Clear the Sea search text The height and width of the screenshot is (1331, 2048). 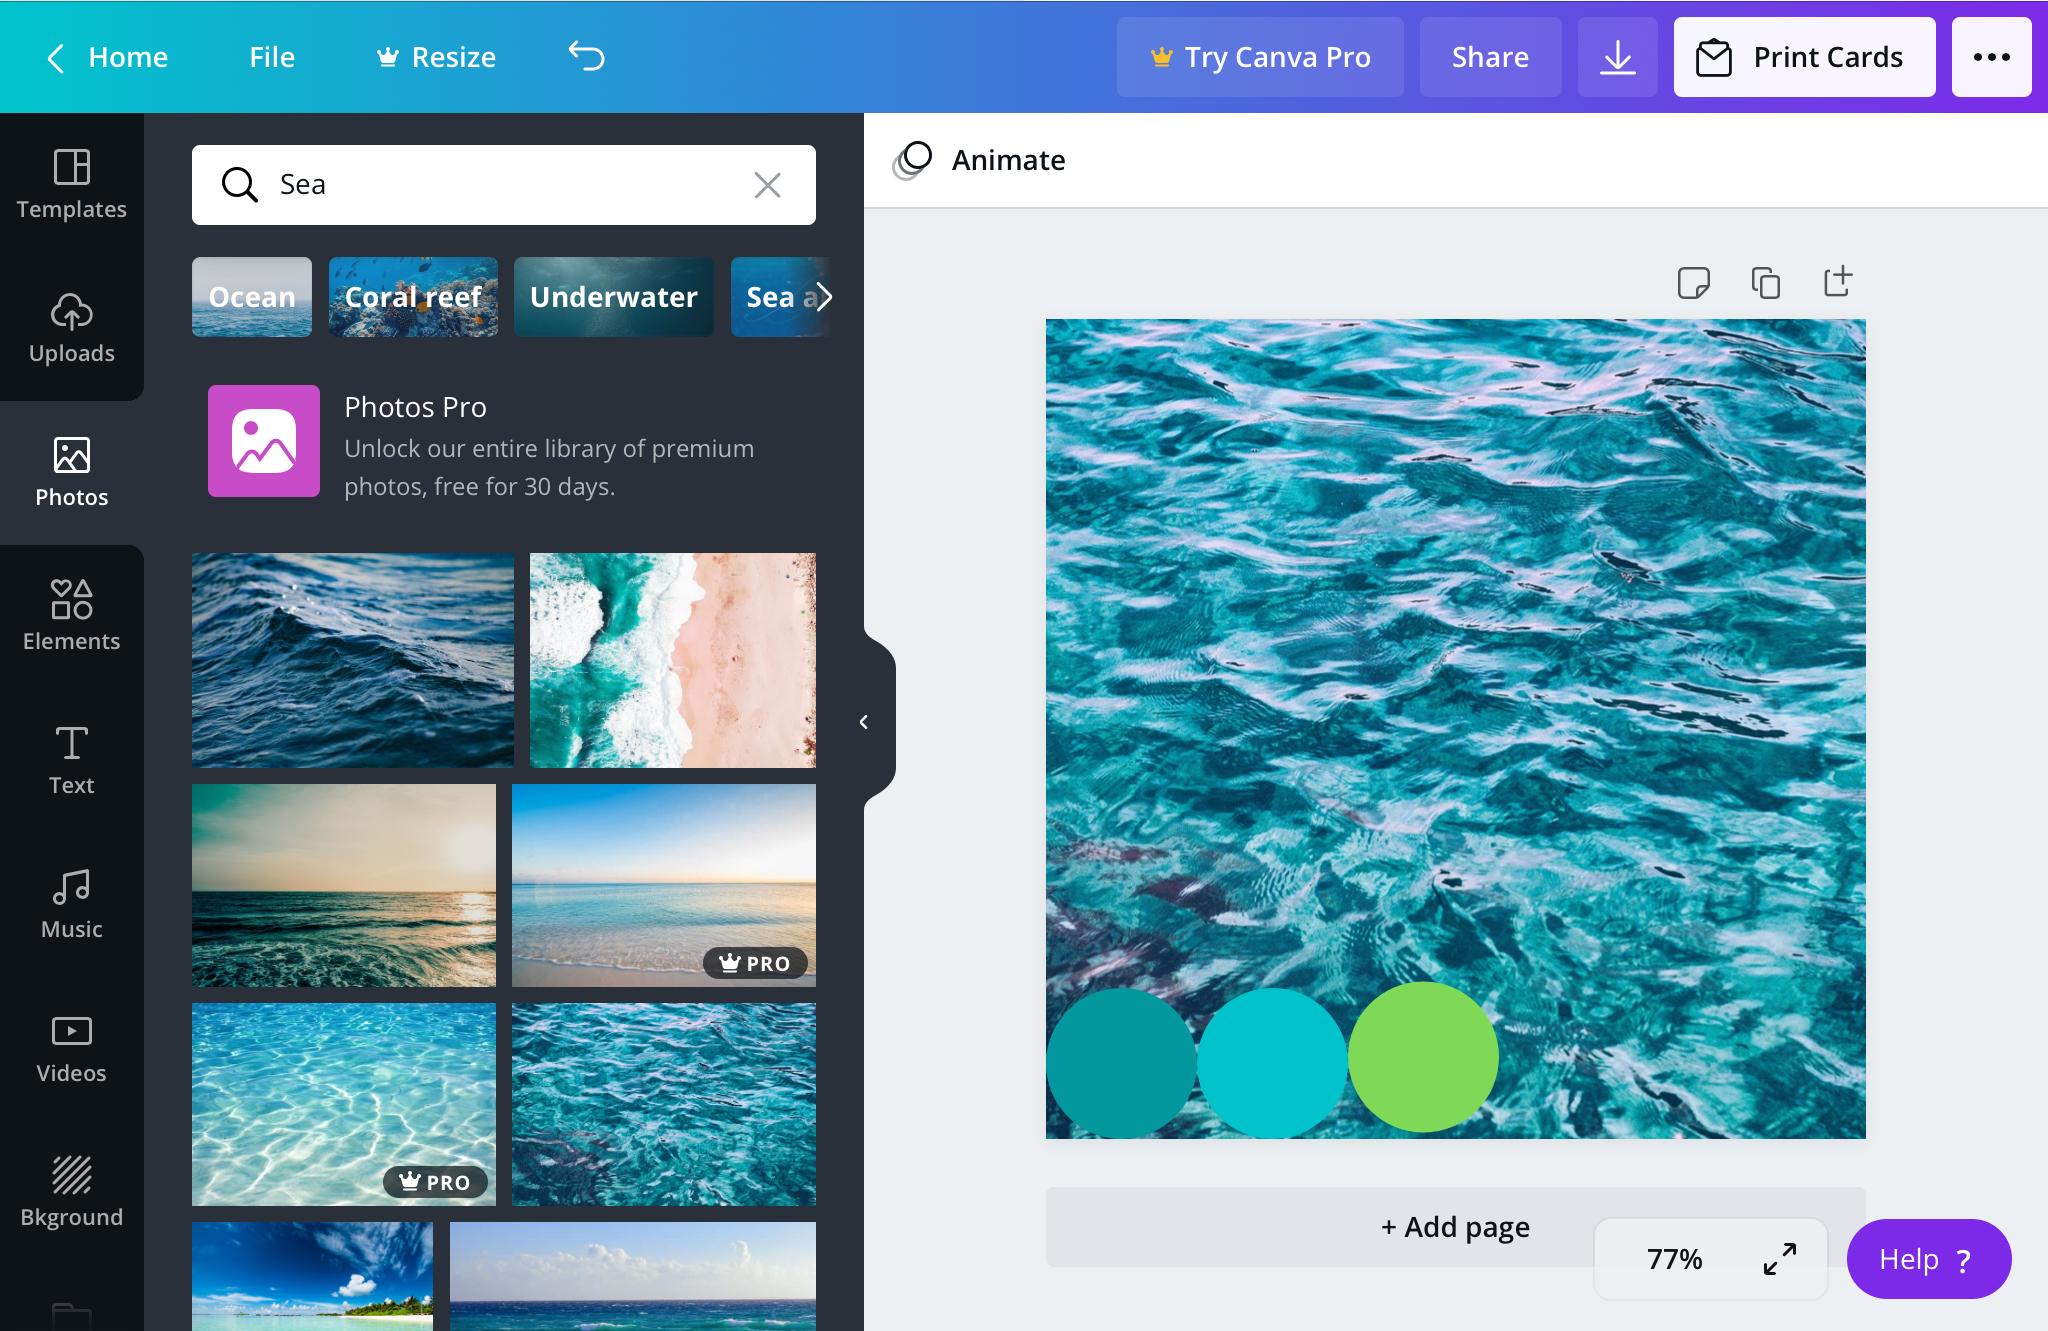[x=767, y=185]
